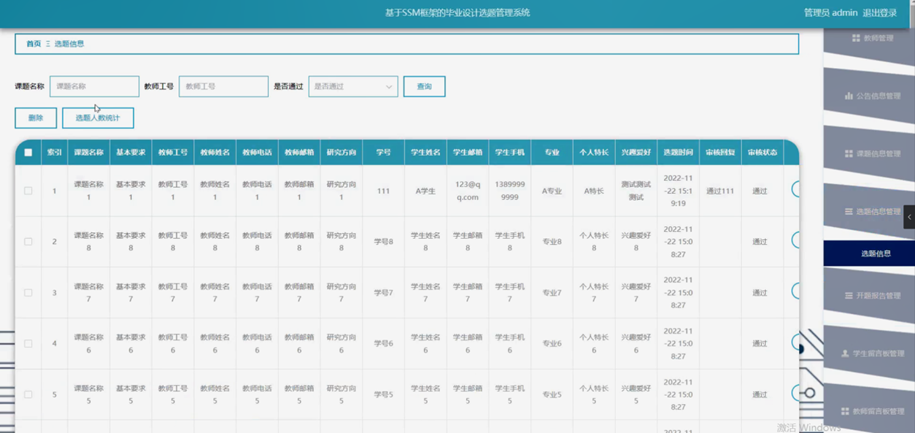Click the grid icon beside 教师管理
Screen dimensions: 915x433
[x=856, y=38]
